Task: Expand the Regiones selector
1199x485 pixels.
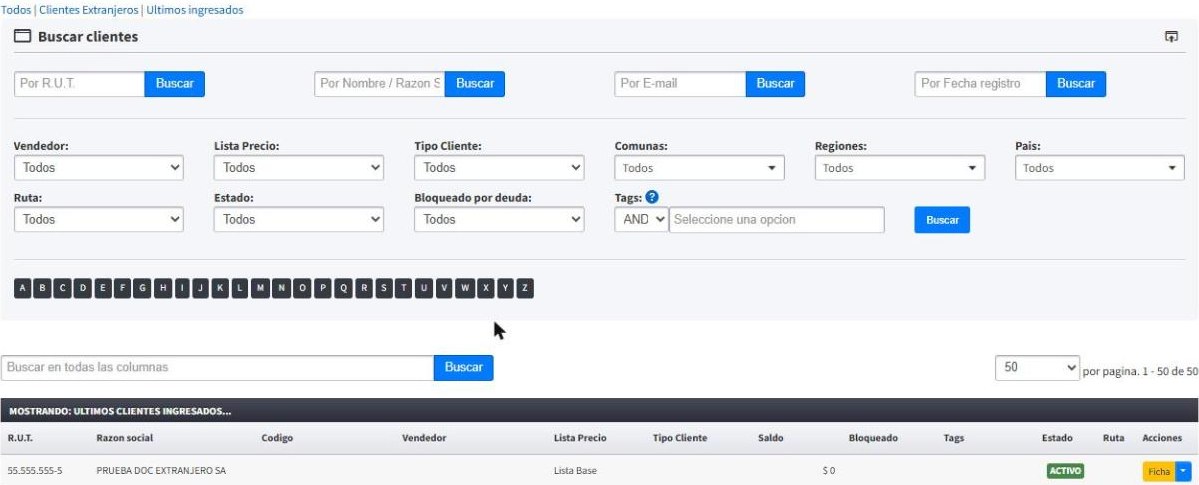Action: 900,168
